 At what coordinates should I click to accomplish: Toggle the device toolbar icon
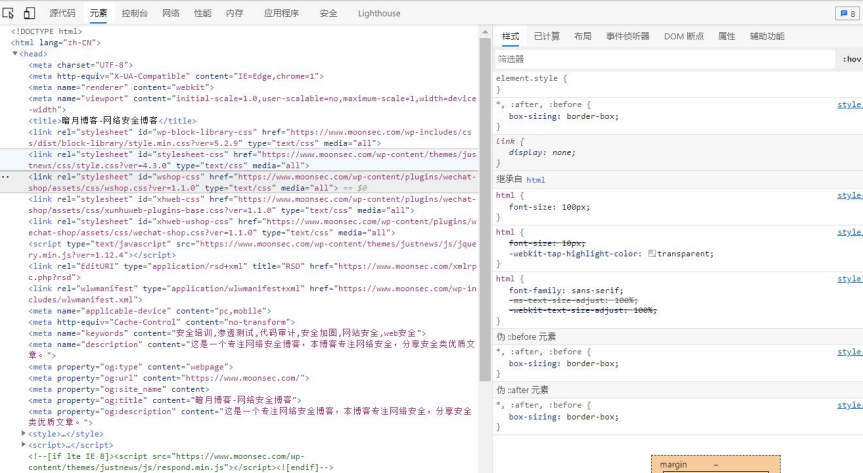click(29, 13)
